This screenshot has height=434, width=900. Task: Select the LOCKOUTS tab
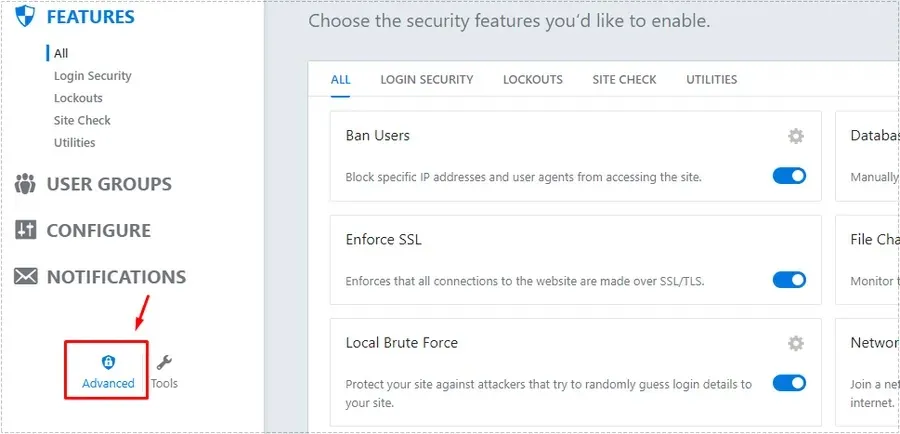[532, 79]
